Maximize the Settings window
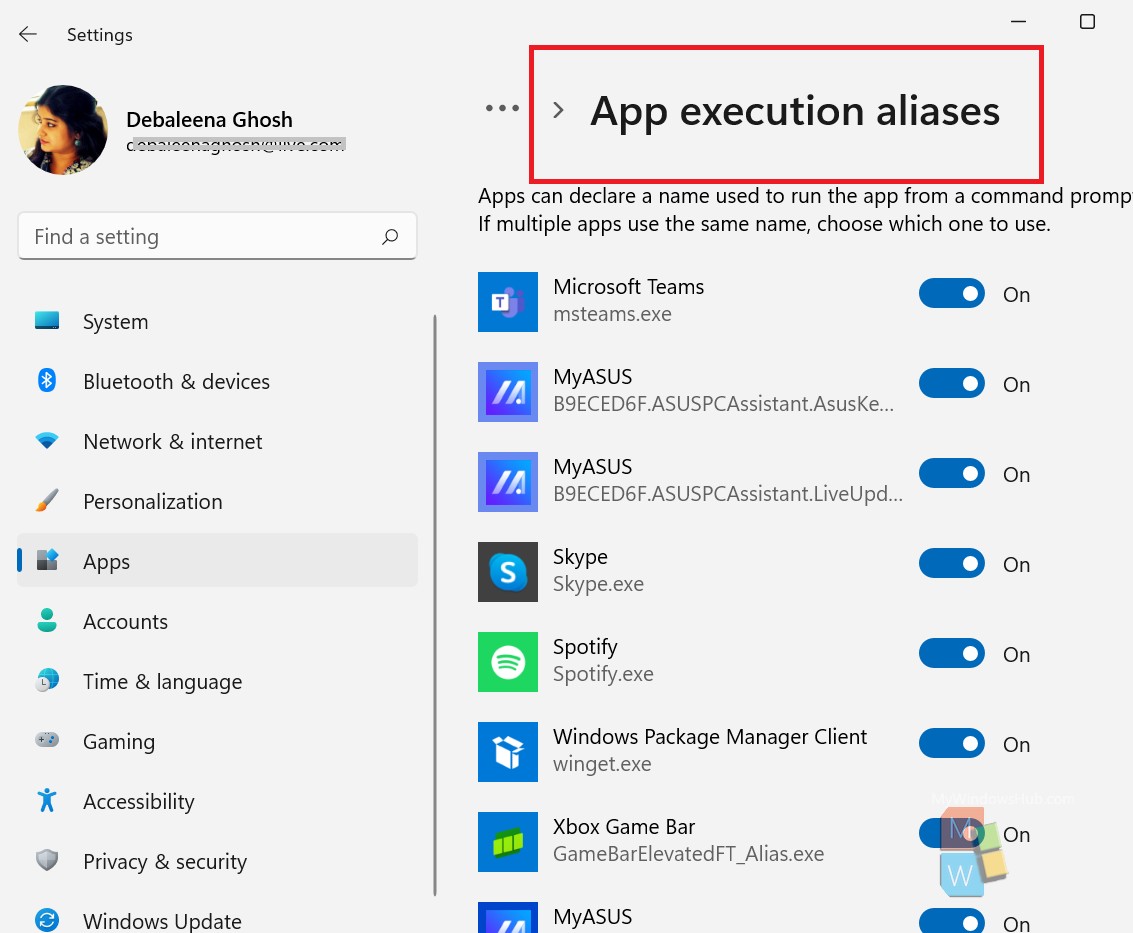This screenshot has height=933, width=1133. coord(1087,22)
